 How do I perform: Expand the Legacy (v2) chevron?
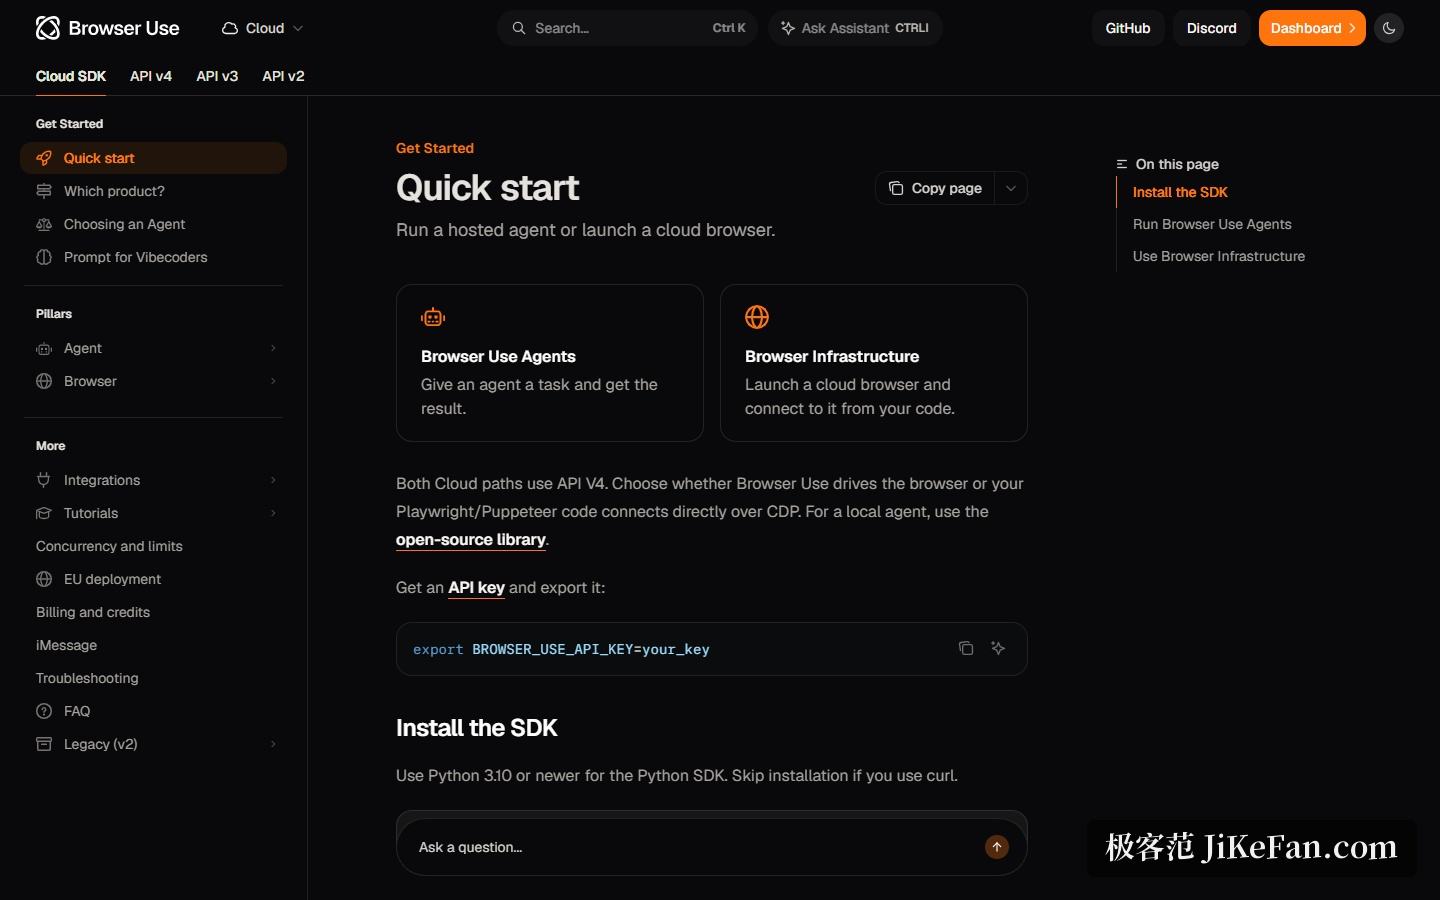coord(273,744)
